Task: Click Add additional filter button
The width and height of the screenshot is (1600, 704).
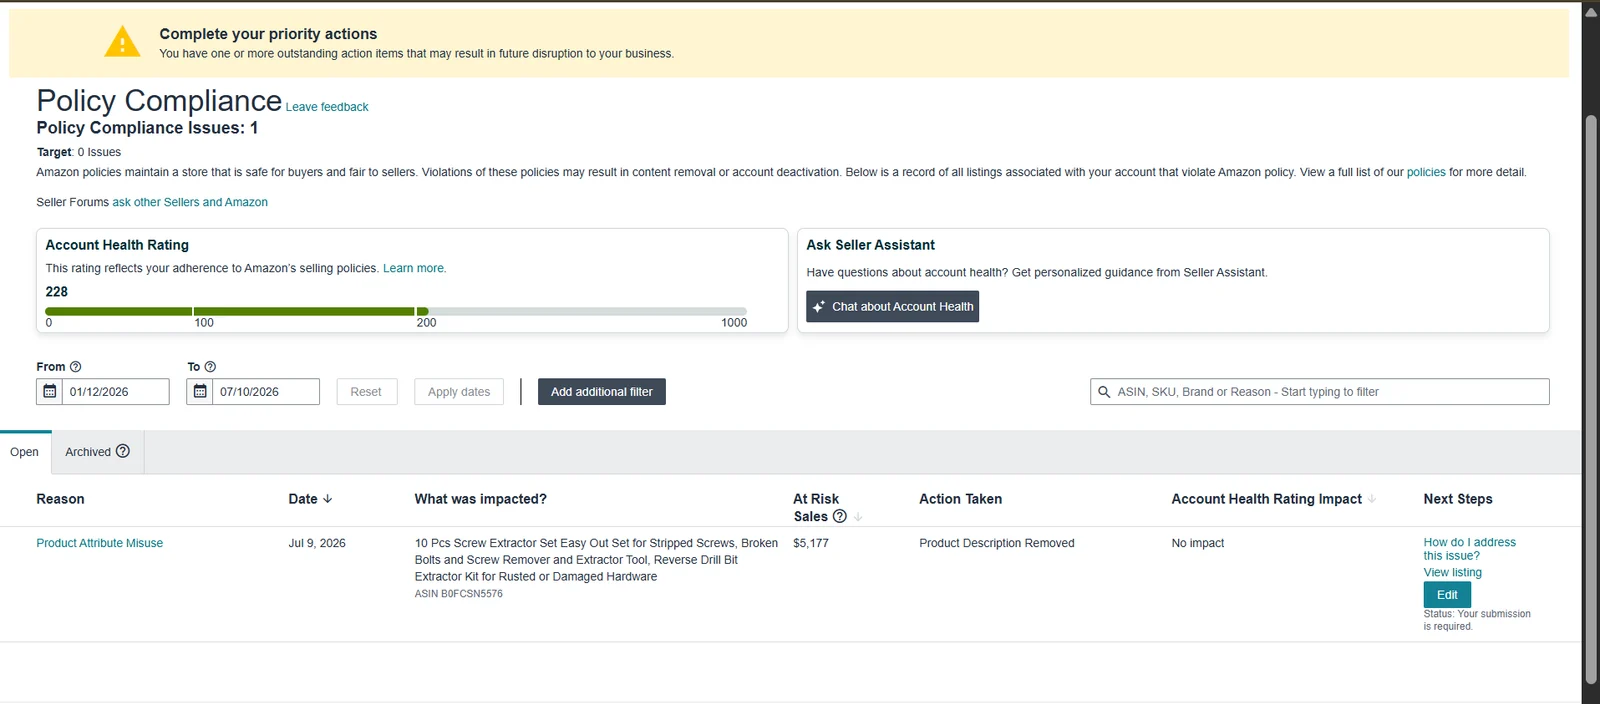Action: click(x=601, y=392)
